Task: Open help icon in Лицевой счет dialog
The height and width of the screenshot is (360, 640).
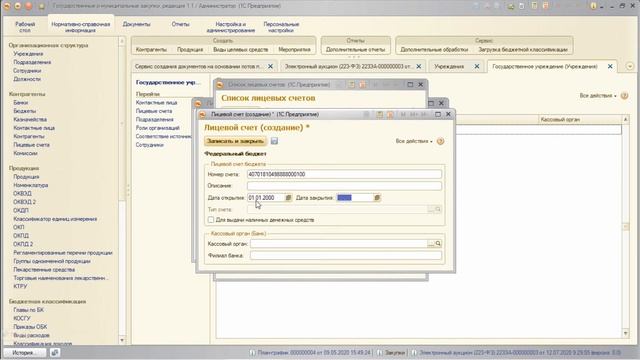Action: (x=440, y=141)
